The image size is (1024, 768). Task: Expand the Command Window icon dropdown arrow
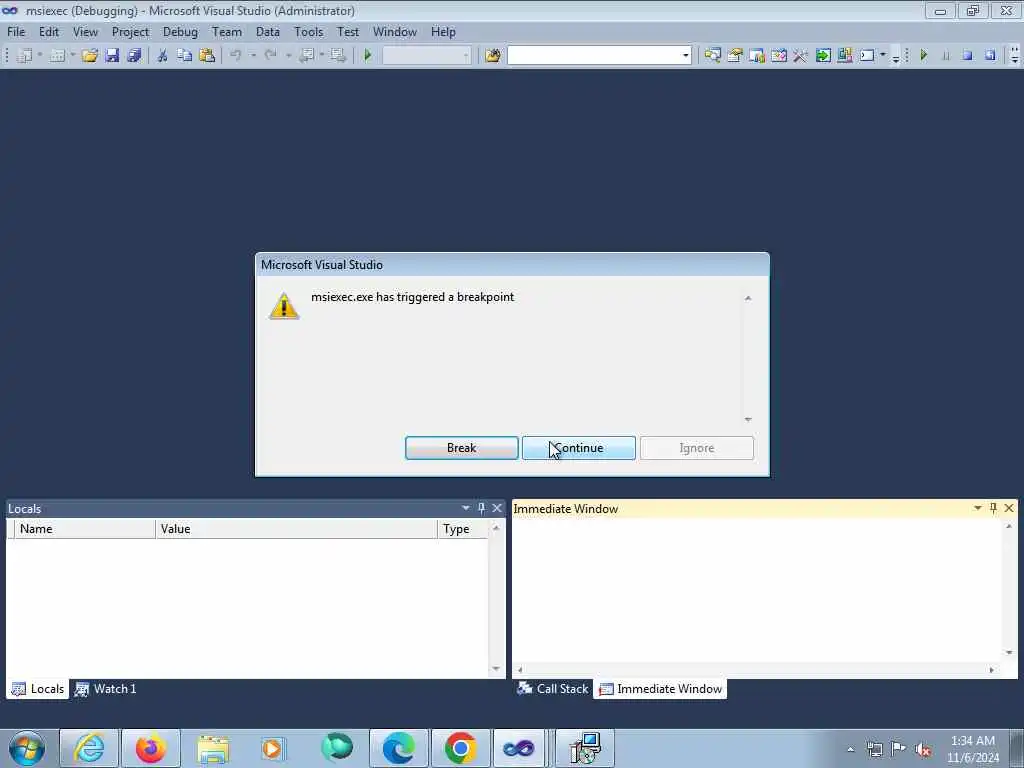click(882, 56)
